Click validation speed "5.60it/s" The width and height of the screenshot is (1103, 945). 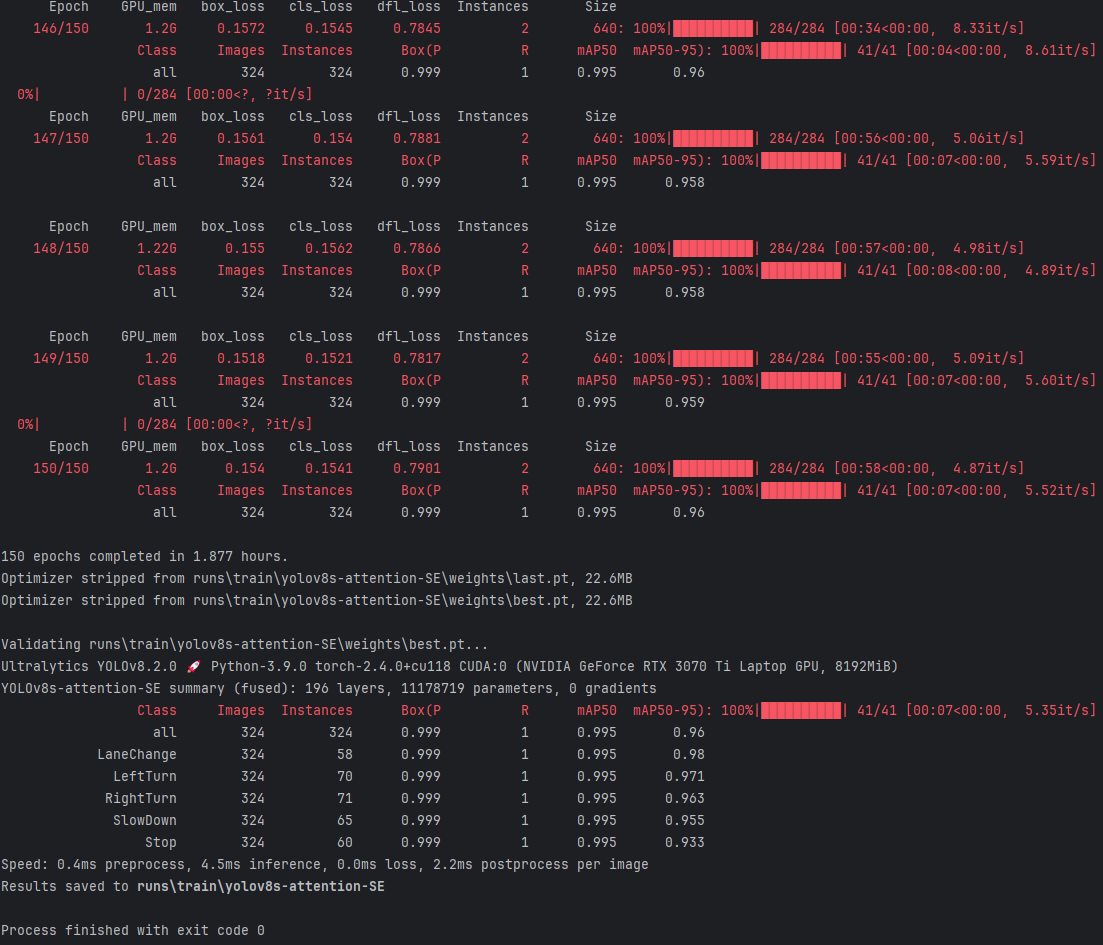(x=1056, y=381)
